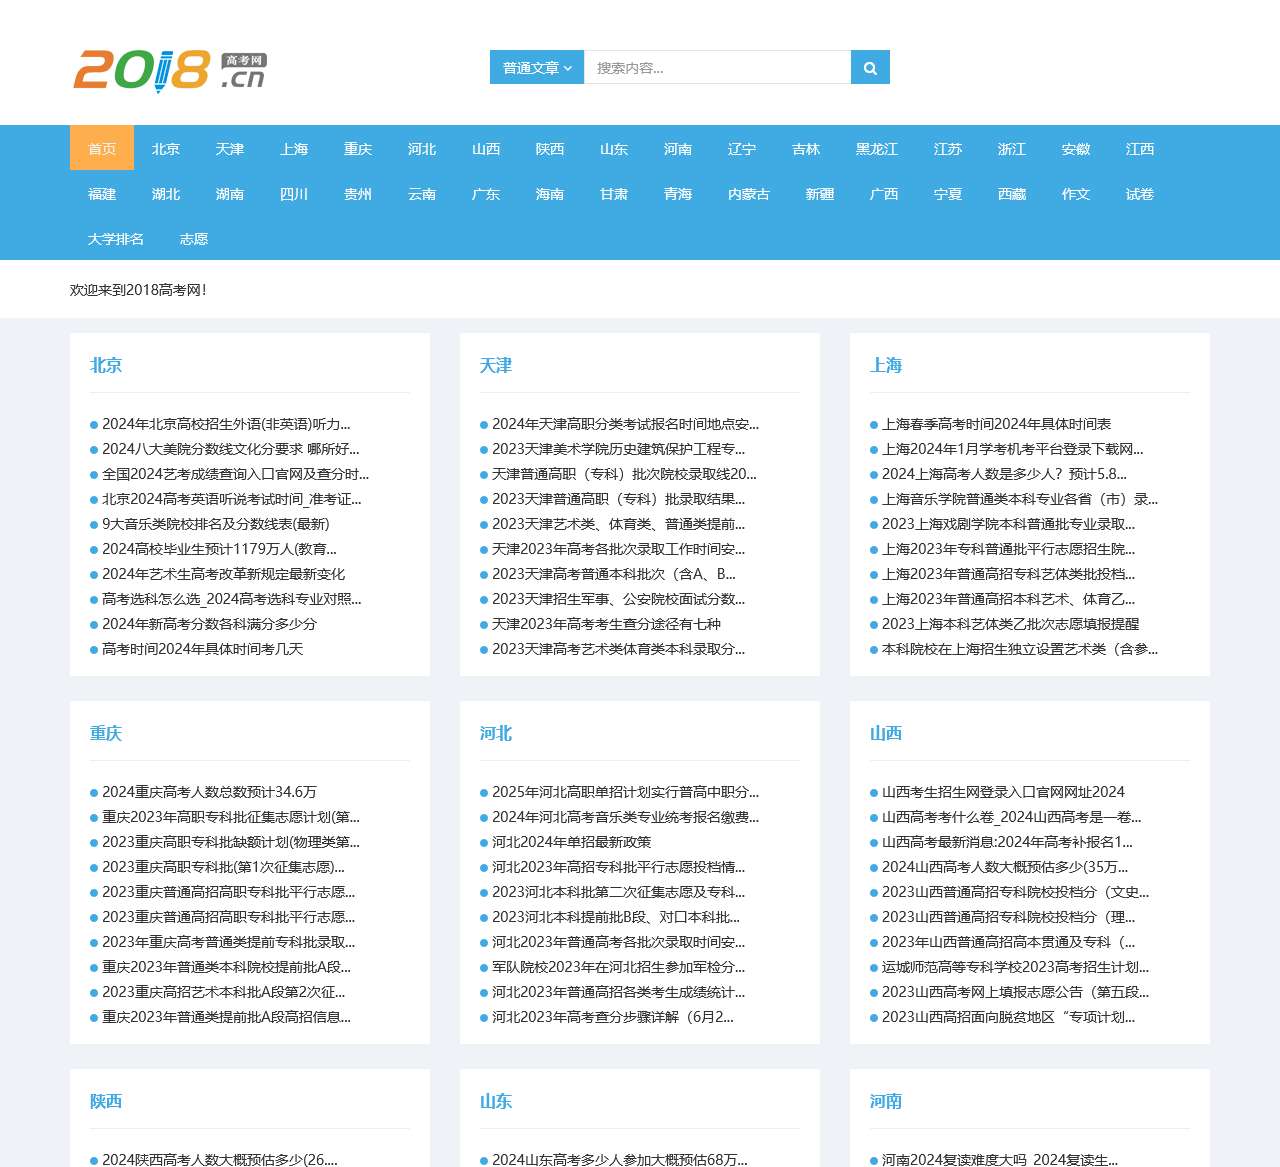1280x1167 pixels.
Task: Select 首页 in the navigation bar
Action: click(101, 148)
